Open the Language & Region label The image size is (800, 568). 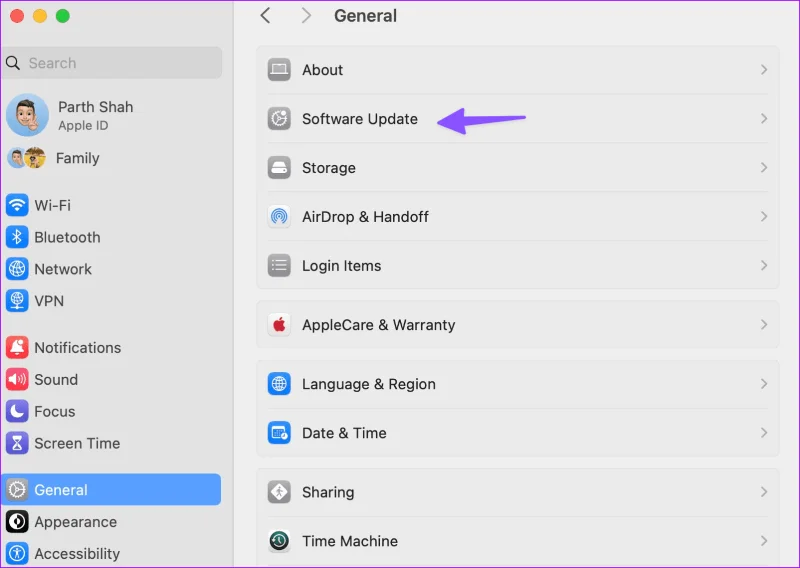point(369,384)
